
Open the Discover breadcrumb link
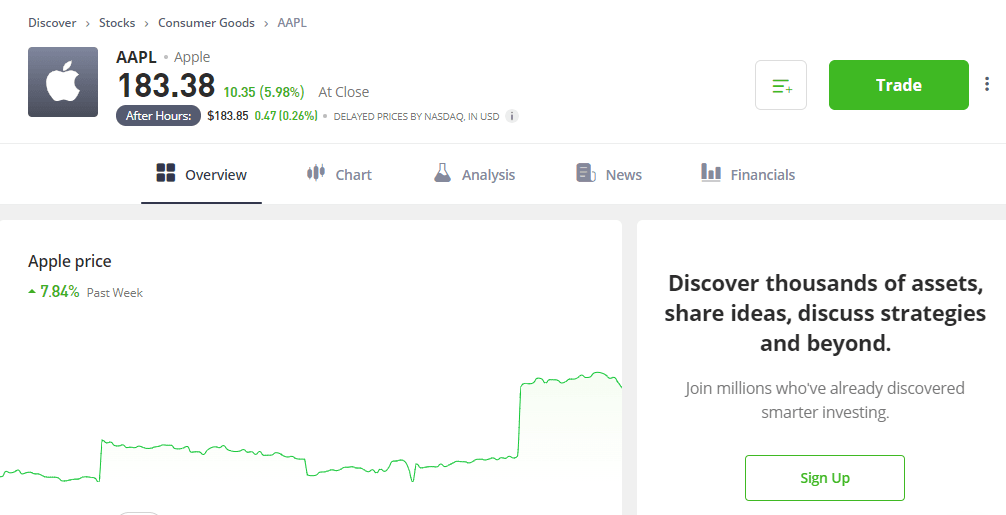(x=52, y=23)
